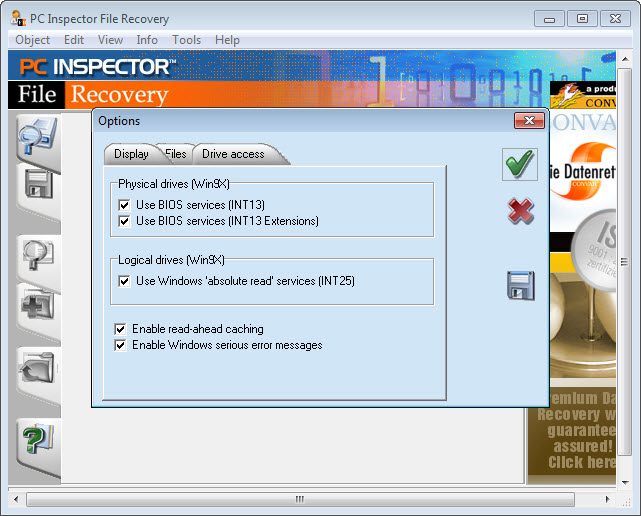641x516 pixels.
Task: Click the PC Inspector title bar app icon
Action: point(18,19)
